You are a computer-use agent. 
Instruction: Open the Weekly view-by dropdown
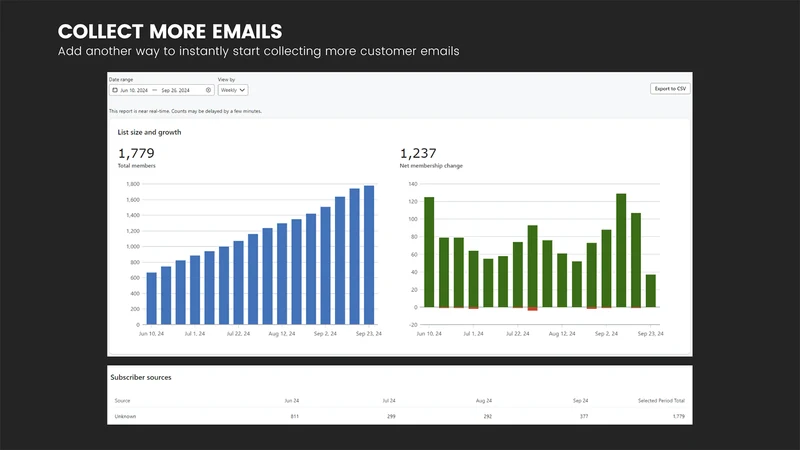coord(233,90)
